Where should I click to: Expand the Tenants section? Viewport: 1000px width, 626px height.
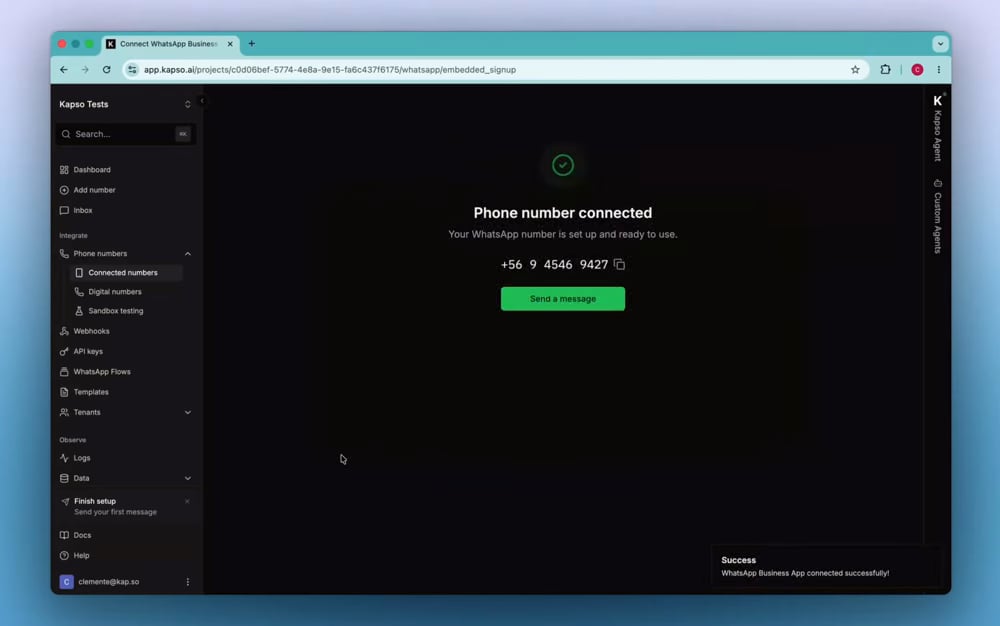tap(188, 412)
